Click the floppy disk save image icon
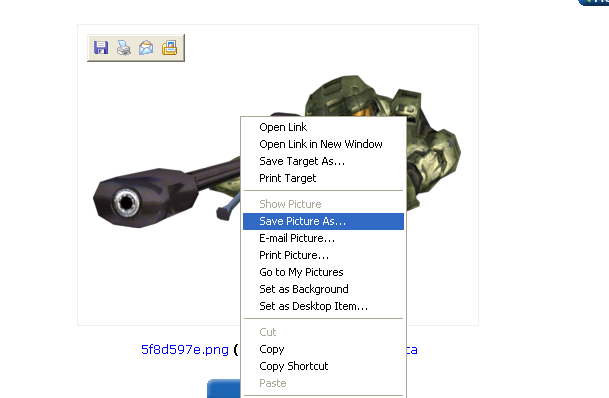Viewport: 609px width, 398px height. click(101, 47)
